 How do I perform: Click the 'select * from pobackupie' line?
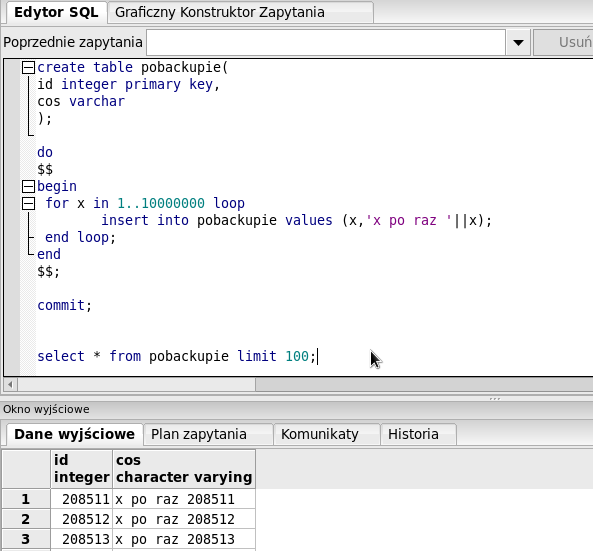click(x=133, y=356)
